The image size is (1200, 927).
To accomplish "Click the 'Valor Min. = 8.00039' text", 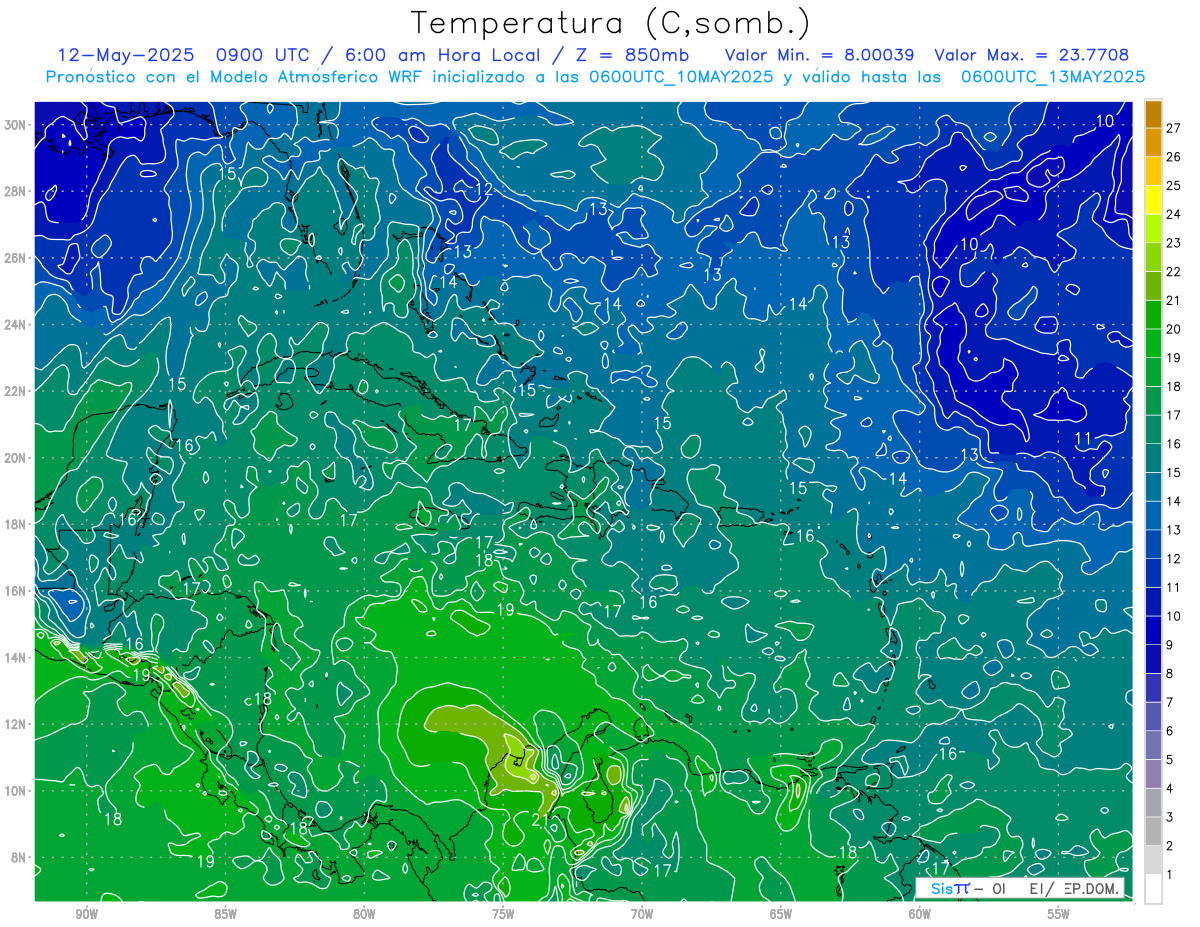I will coord(819,55).
